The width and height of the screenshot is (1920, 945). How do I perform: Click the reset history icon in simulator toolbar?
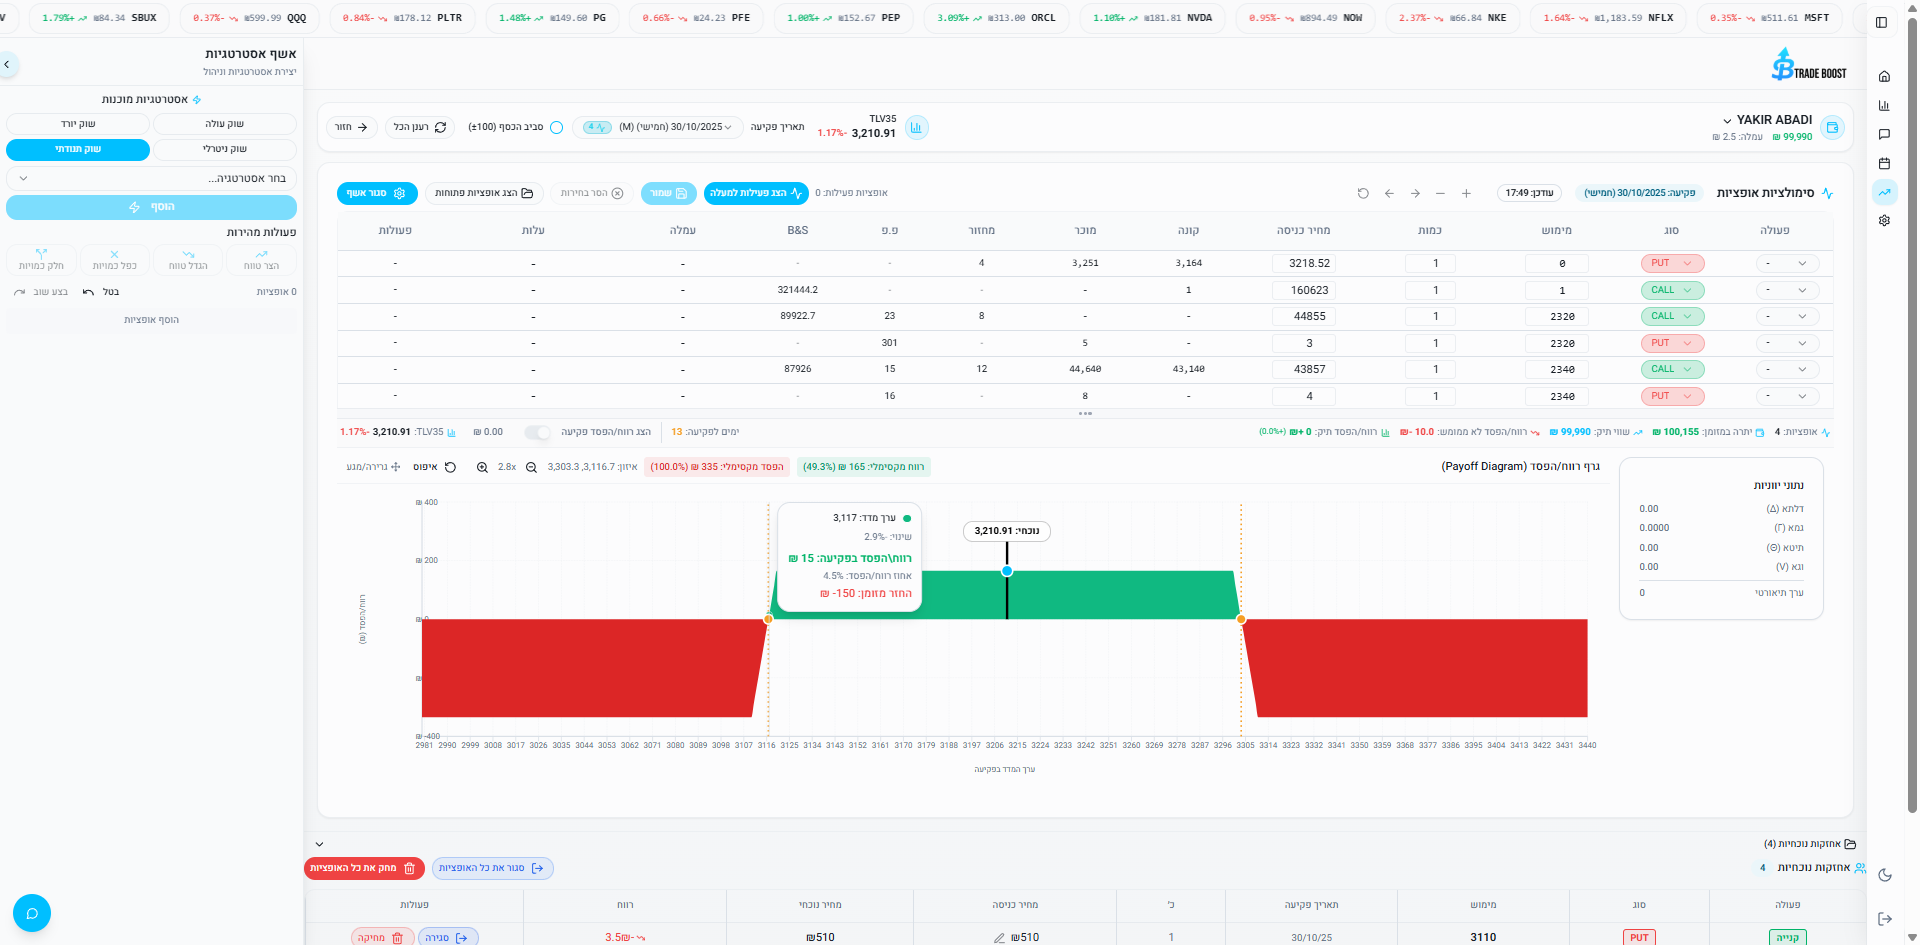[x=1363, y=193]
